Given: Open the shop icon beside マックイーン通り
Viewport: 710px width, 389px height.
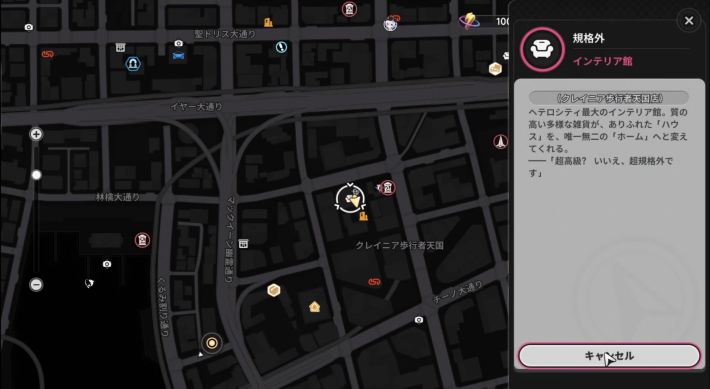Looking at the screenshot, I should pyautogui.click(x=243, y=244).
